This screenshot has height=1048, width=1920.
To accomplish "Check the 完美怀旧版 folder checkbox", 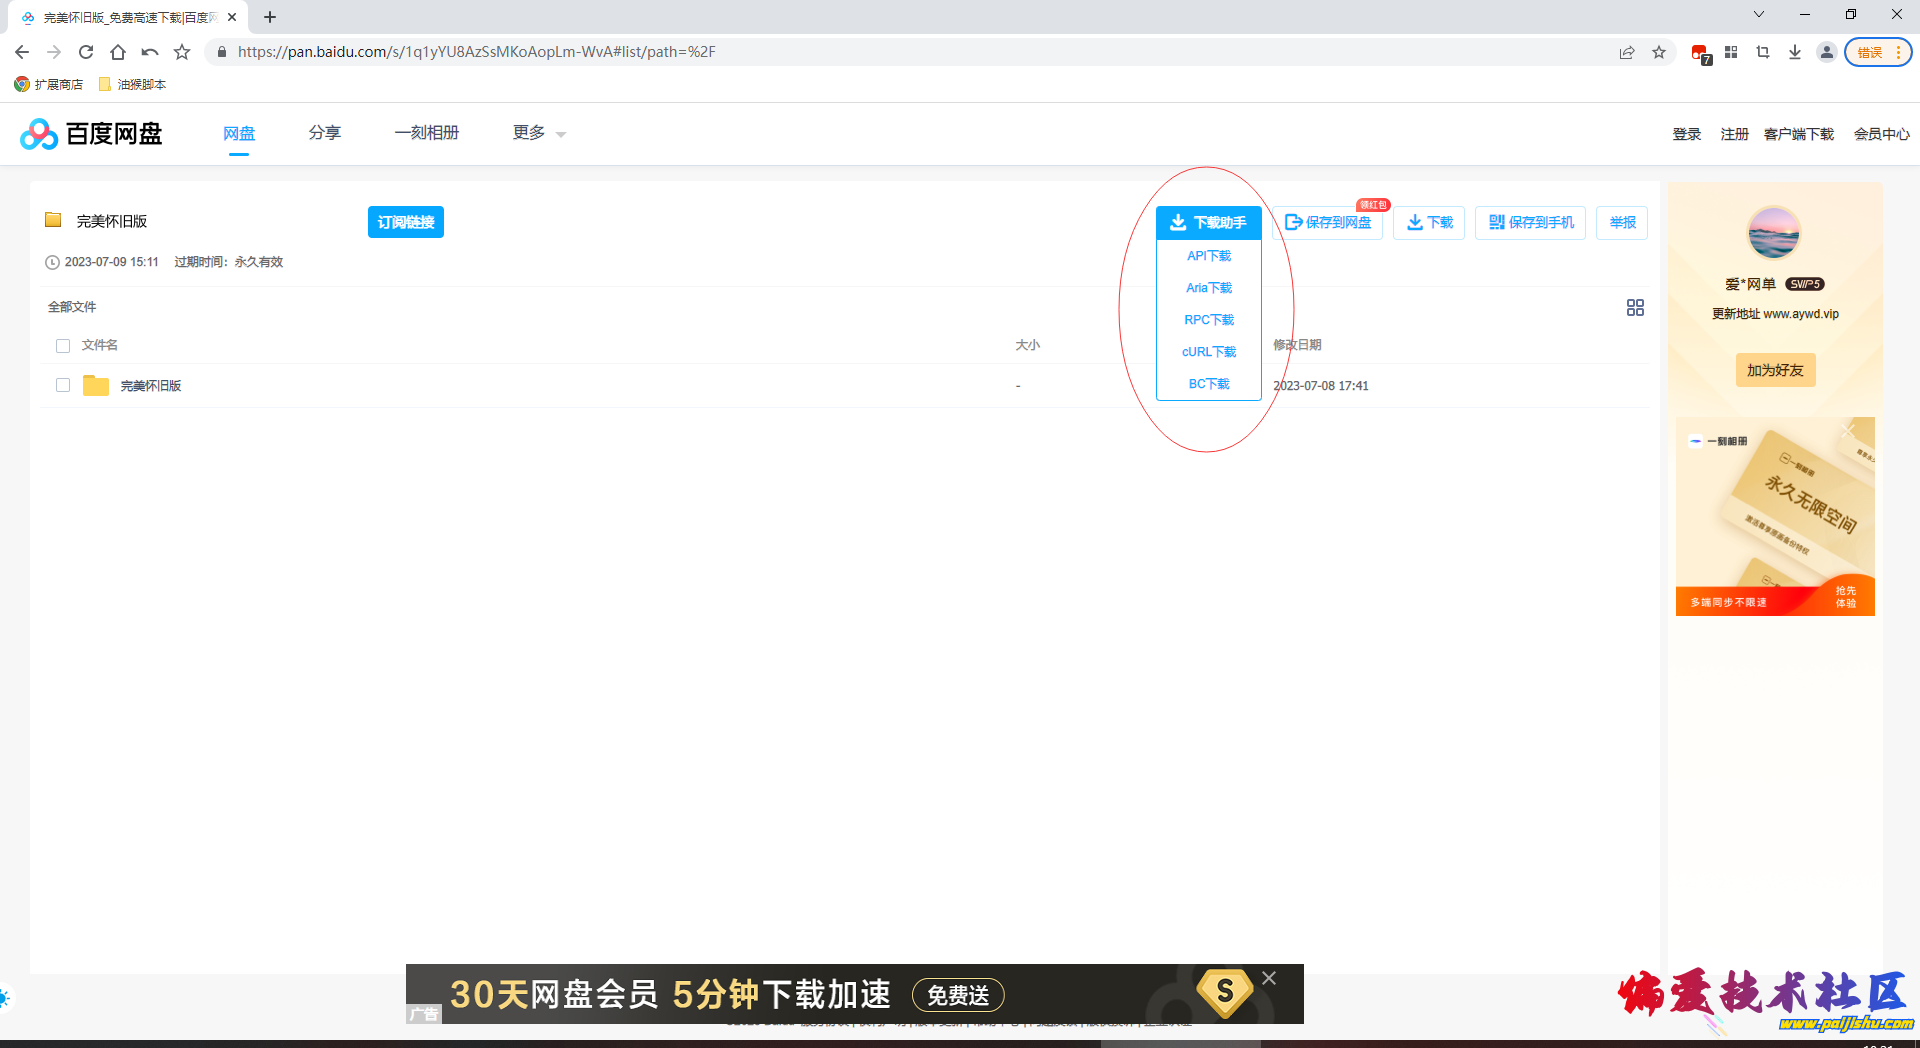I will coord(63,385).
